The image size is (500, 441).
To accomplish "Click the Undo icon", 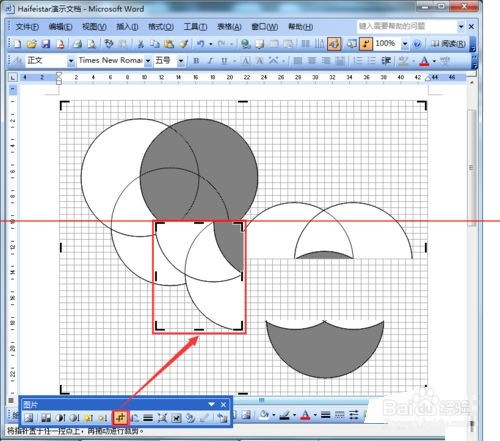I will (x=201, y=44).
